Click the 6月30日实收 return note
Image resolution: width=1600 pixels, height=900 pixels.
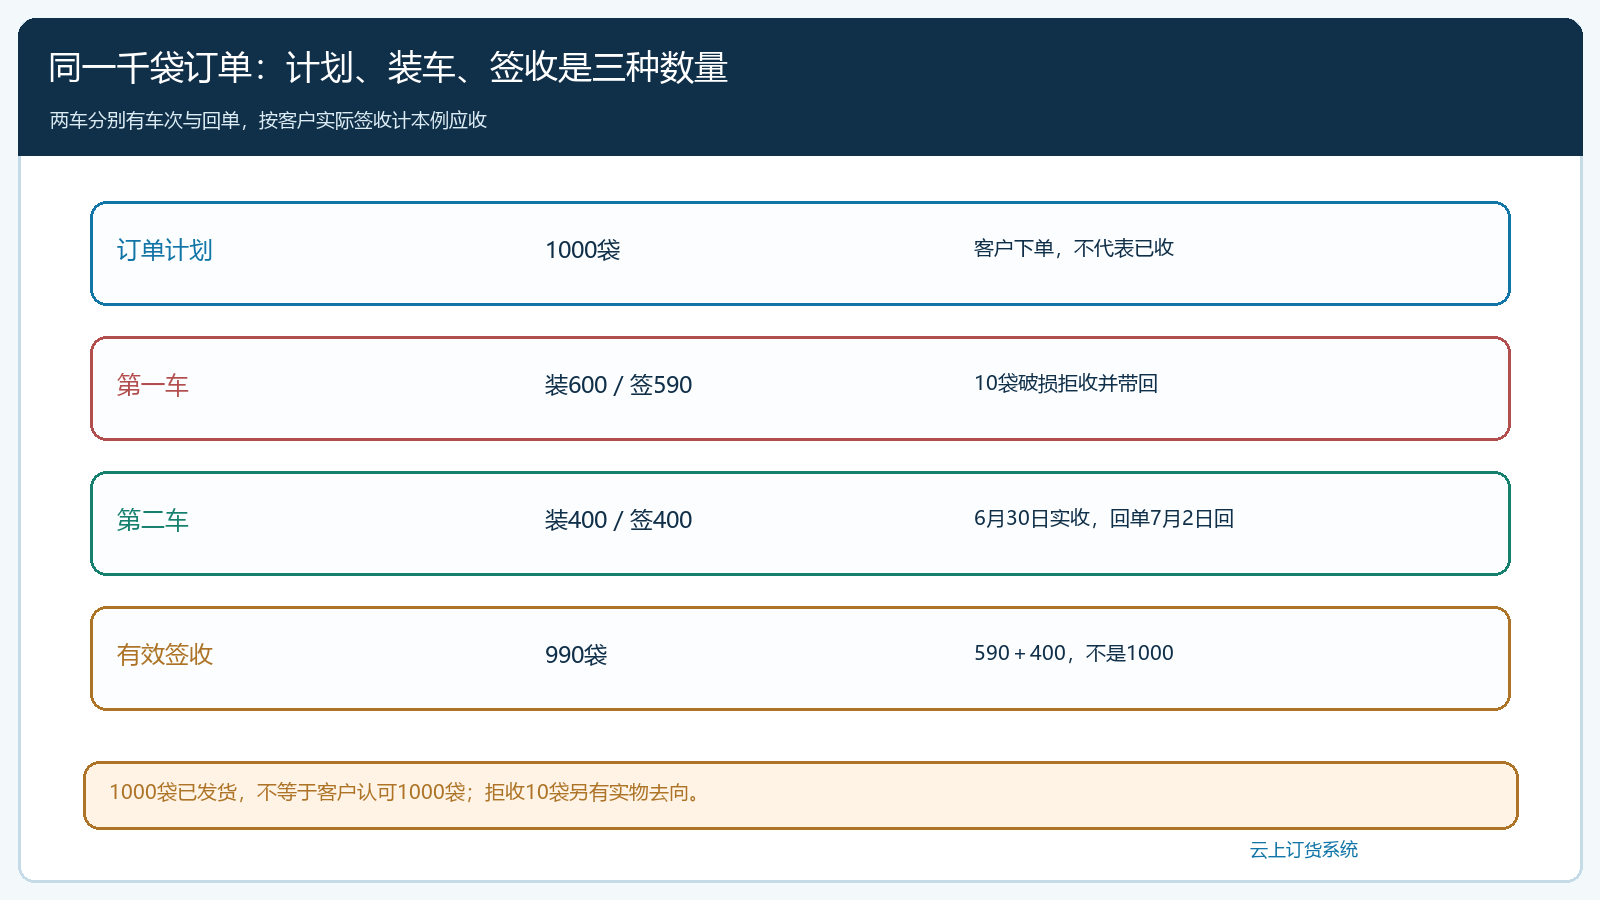1104,518
